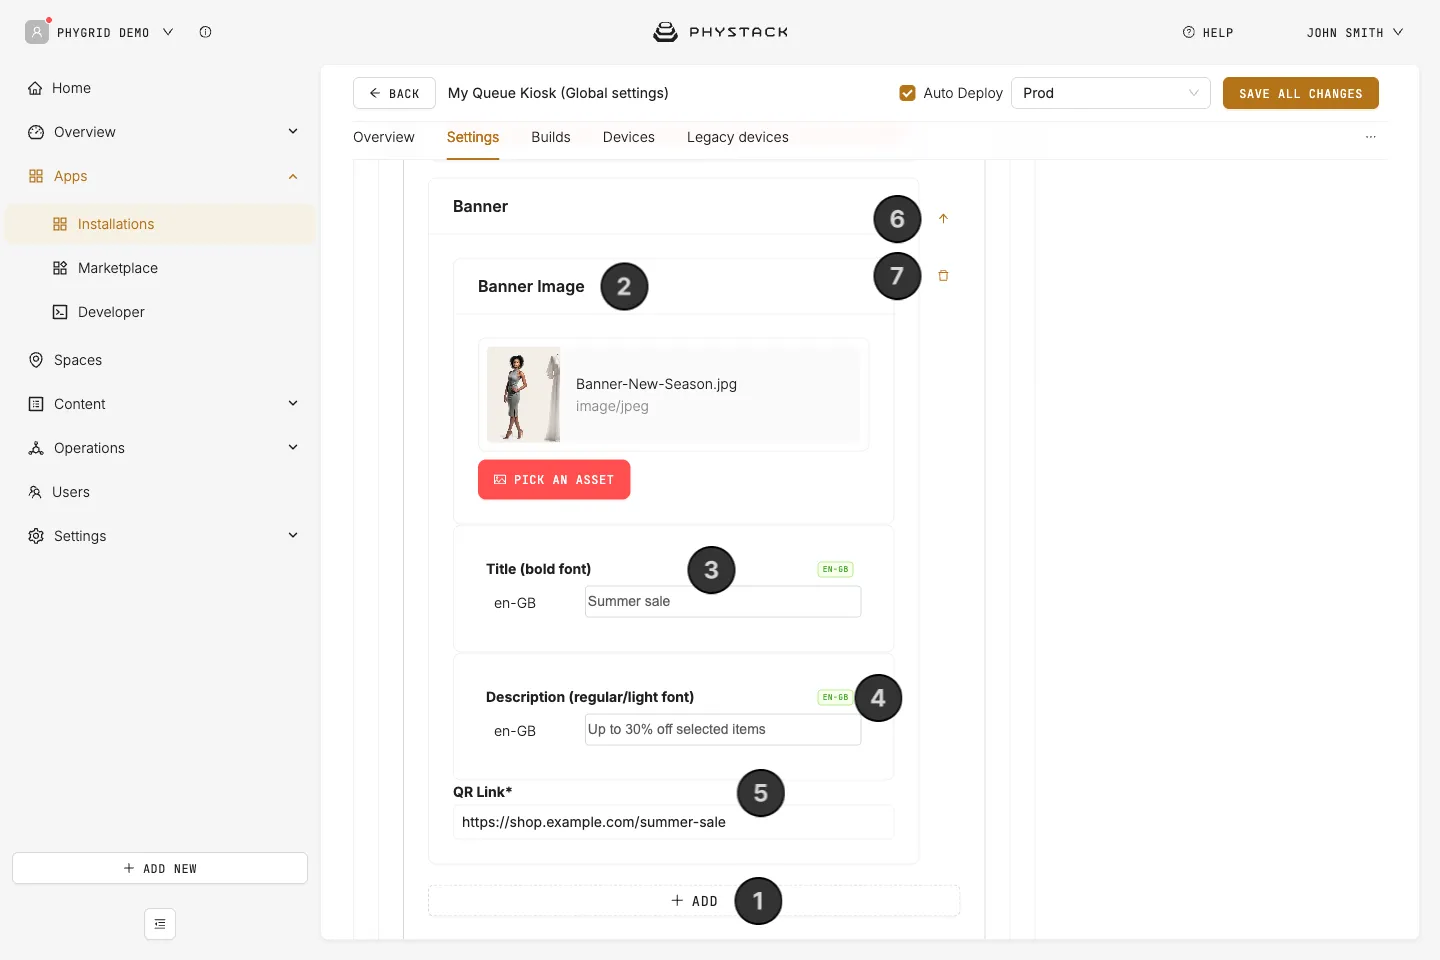This screenshot has width=1440, height=960.
Task: Delete banner item with the trash icon
Action: (x=943, y=275)
